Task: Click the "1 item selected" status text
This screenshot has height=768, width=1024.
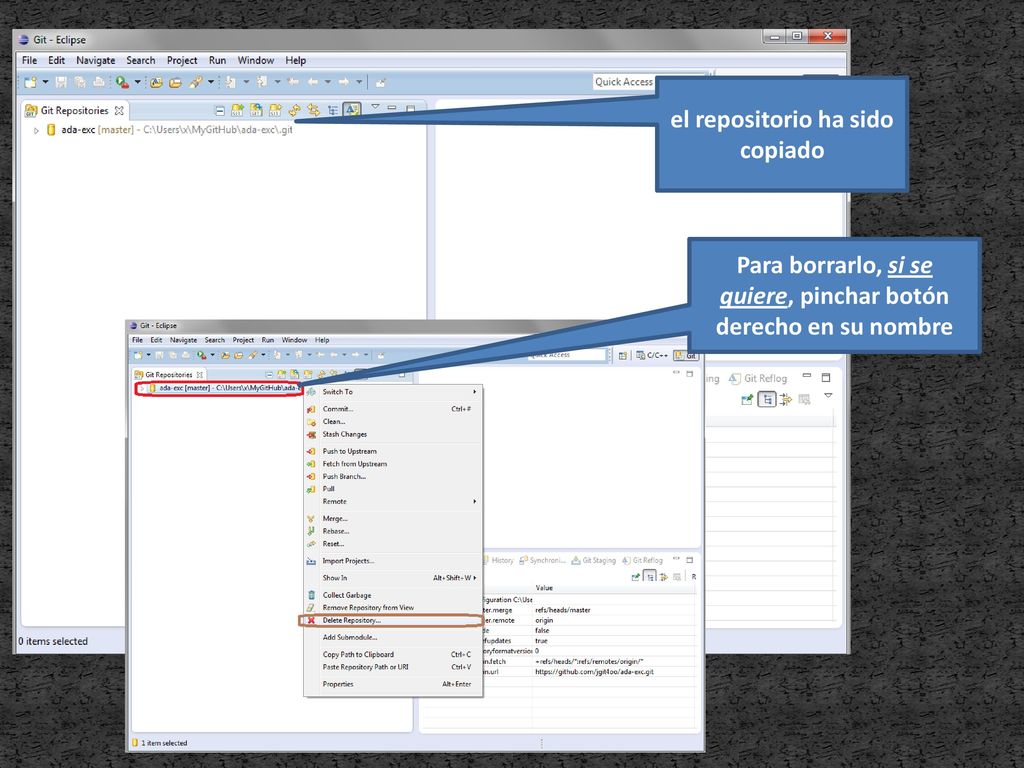Action: 164,743
